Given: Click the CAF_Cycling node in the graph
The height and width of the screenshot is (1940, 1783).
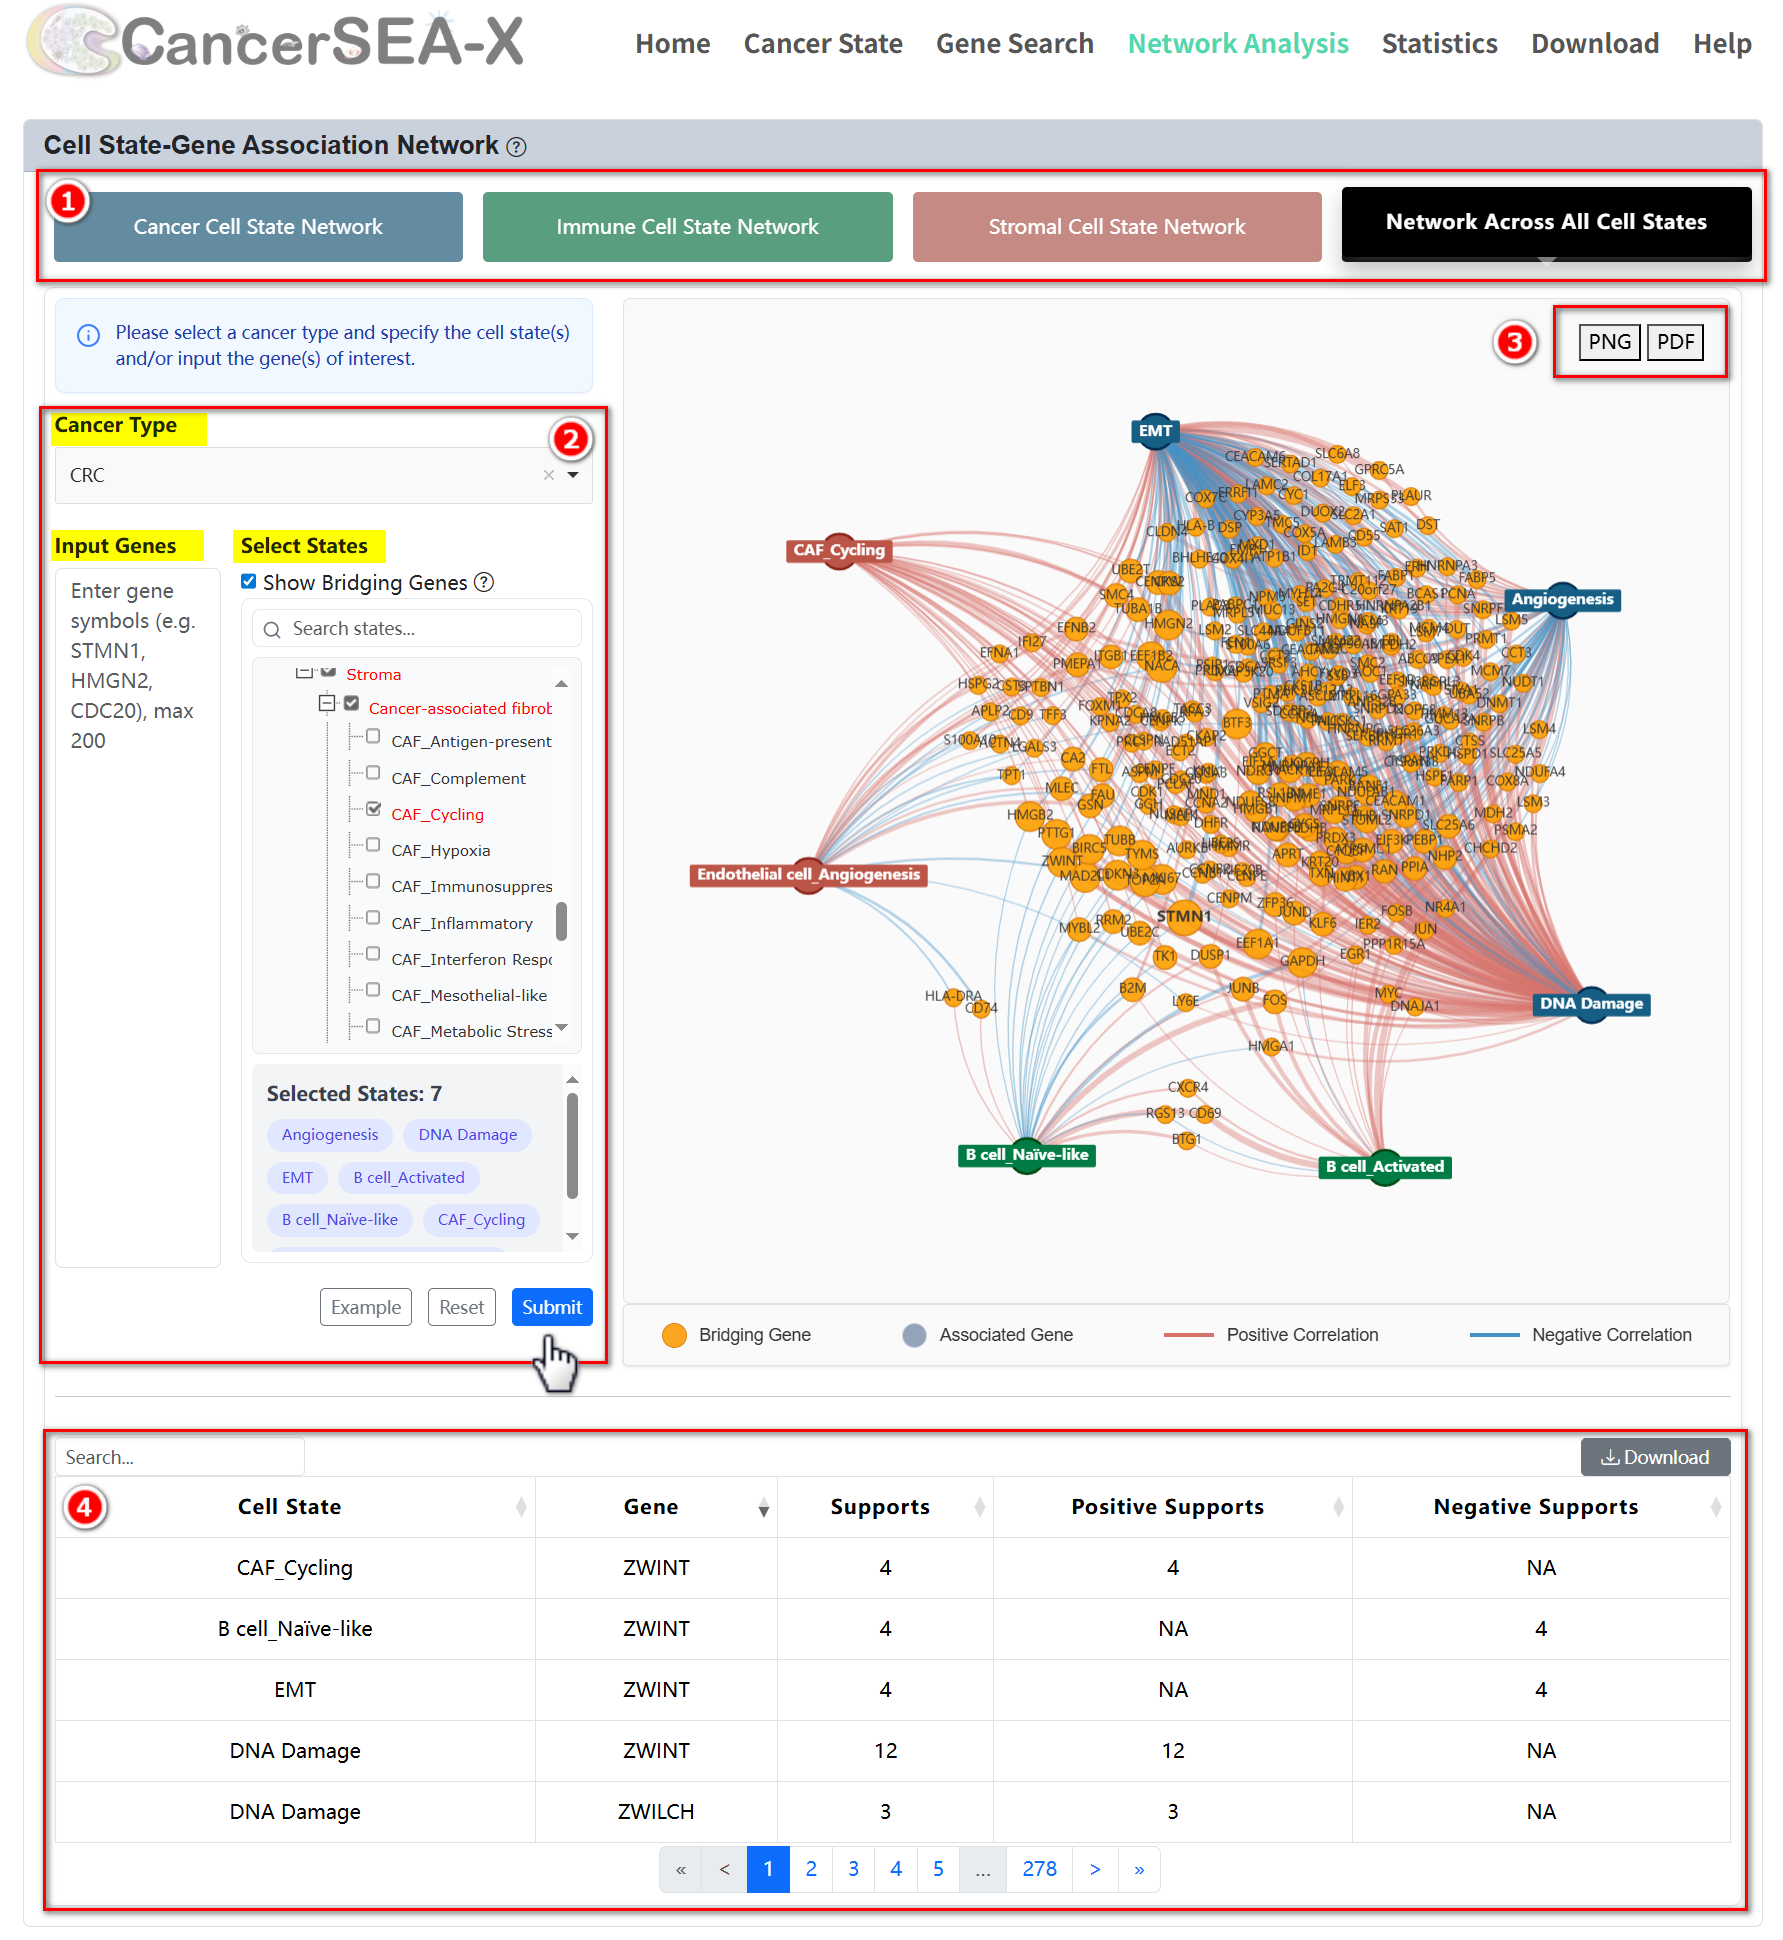Looking at the screenshot, I should pos(839,550).
